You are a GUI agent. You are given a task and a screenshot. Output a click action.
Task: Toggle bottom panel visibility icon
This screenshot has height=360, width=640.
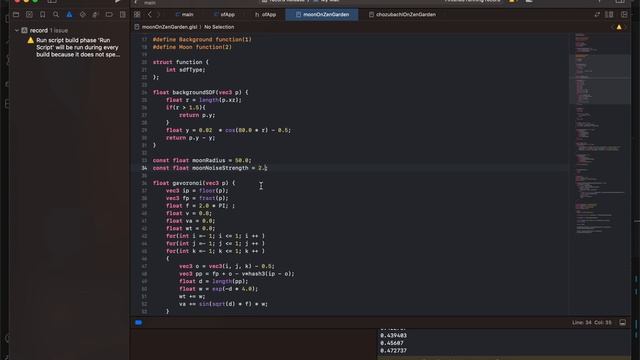622,322
